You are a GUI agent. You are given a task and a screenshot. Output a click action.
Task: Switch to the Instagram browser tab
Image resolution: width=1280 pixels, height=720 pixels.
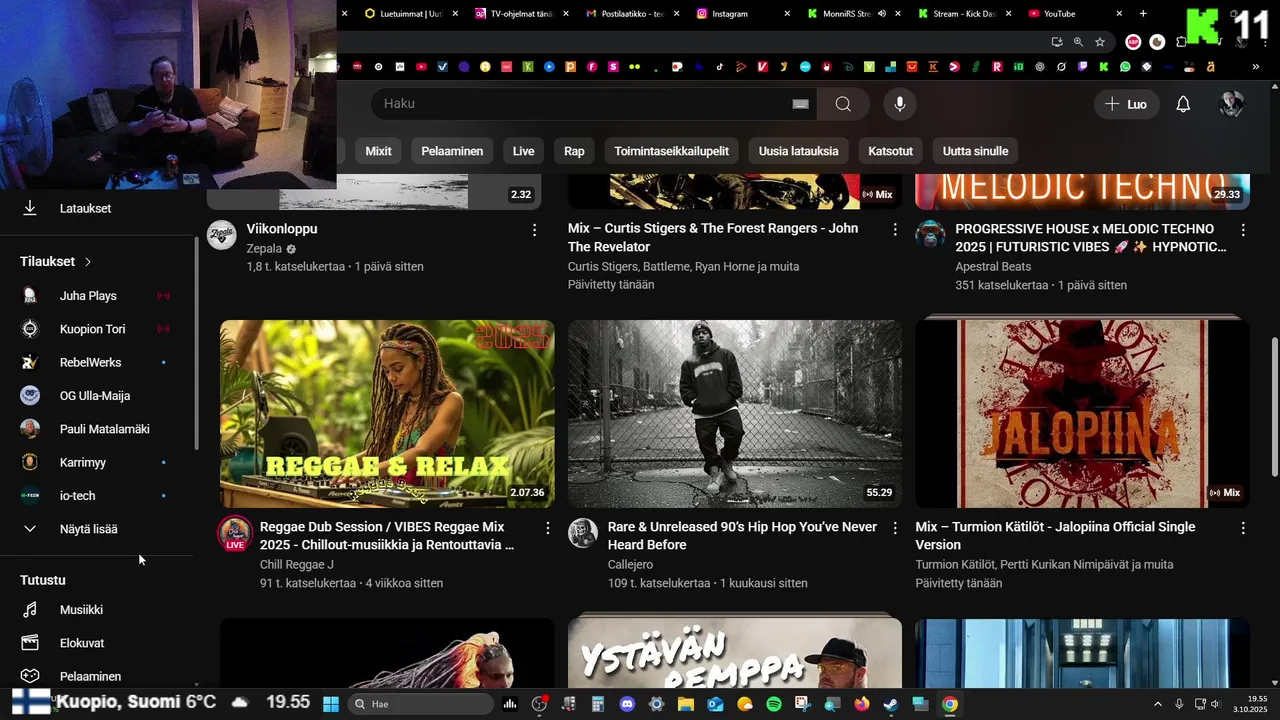(740, 14)
